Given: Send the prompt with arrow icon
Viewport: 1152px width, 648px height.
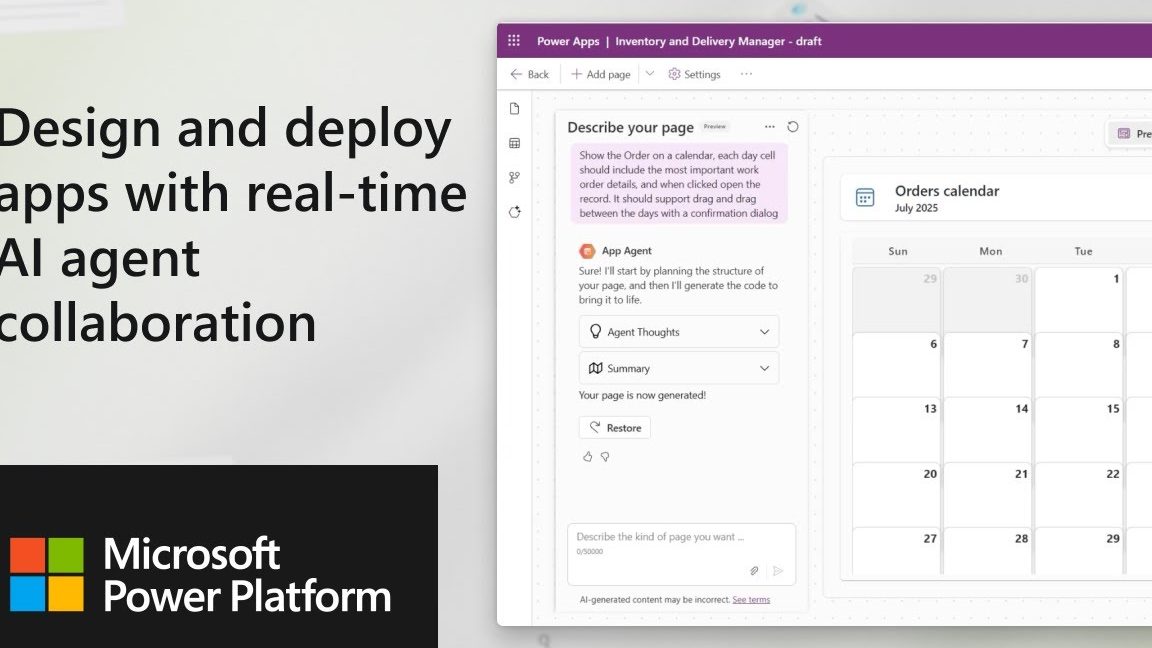Looking at the screenshot, I should pyautogui.click(x=778, y=571).
